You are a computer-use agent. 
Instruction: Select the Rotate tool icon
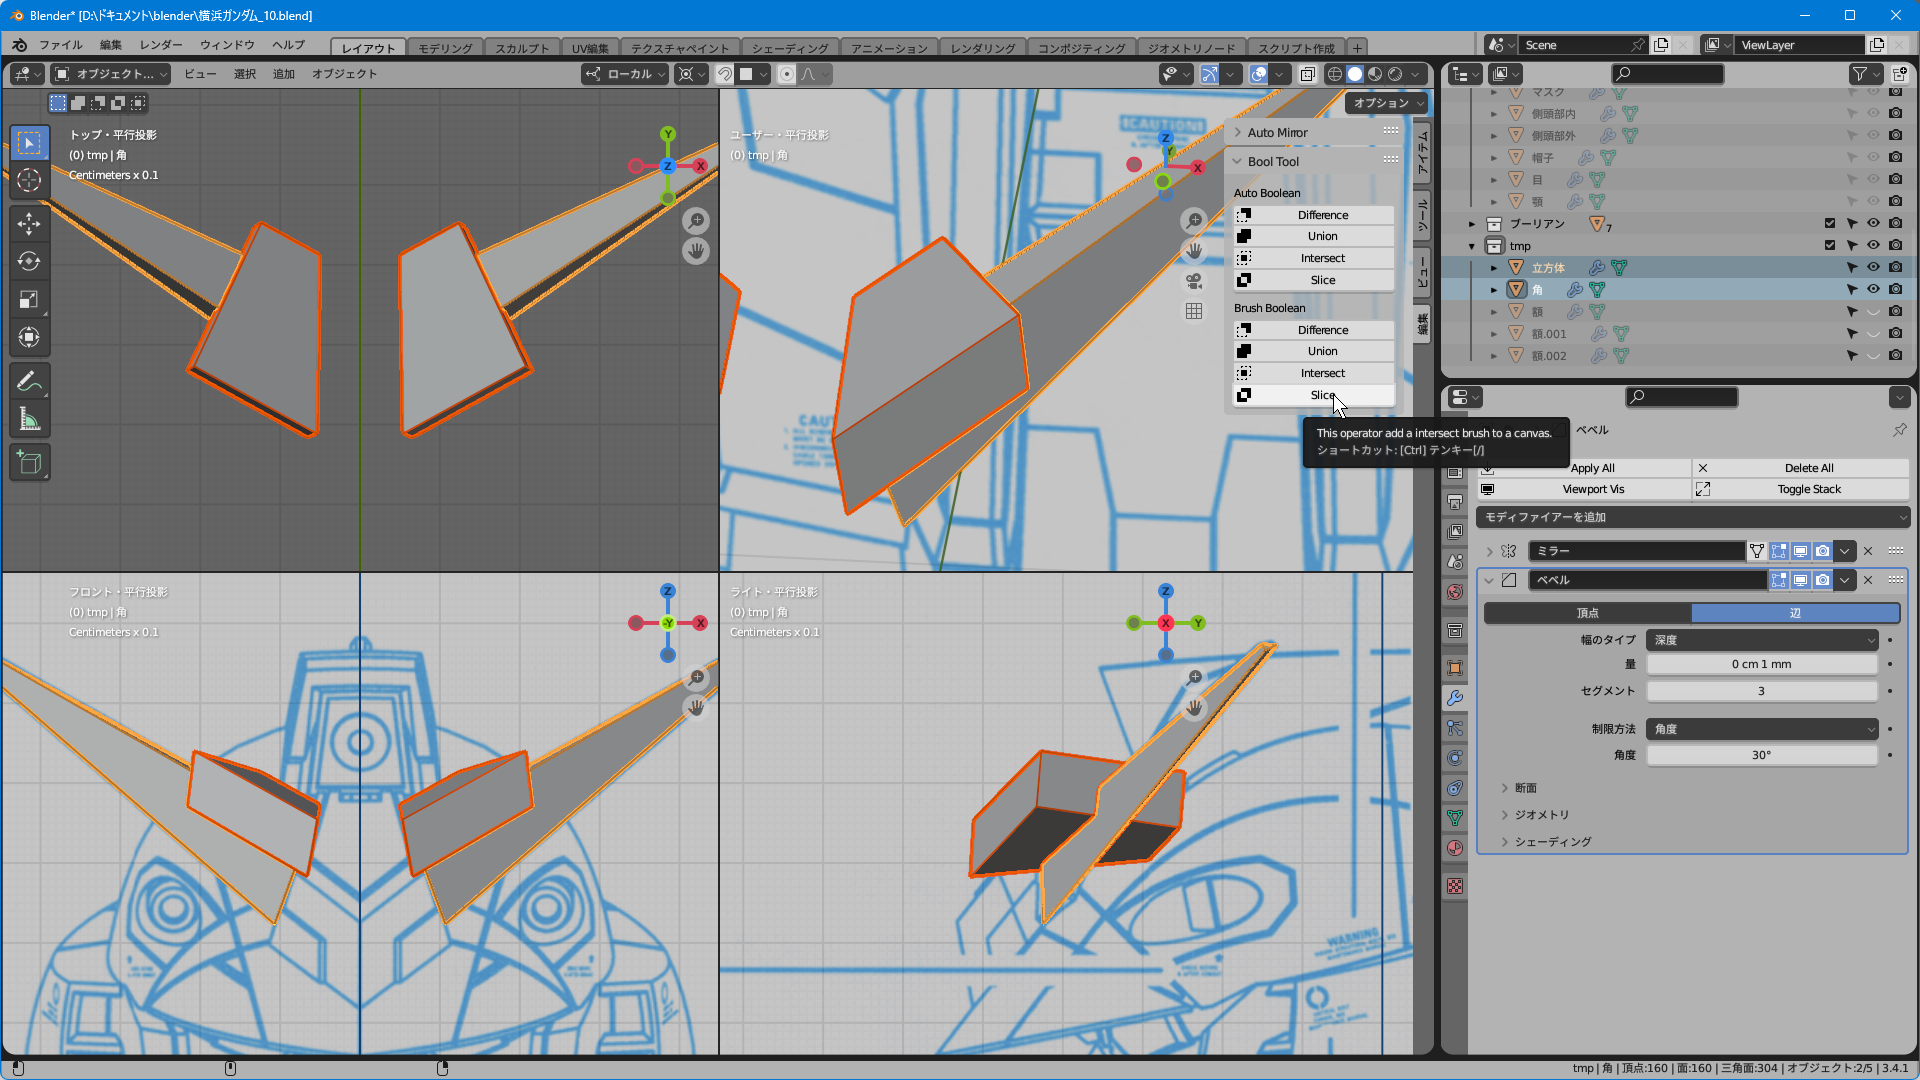[x=29, y=261]
